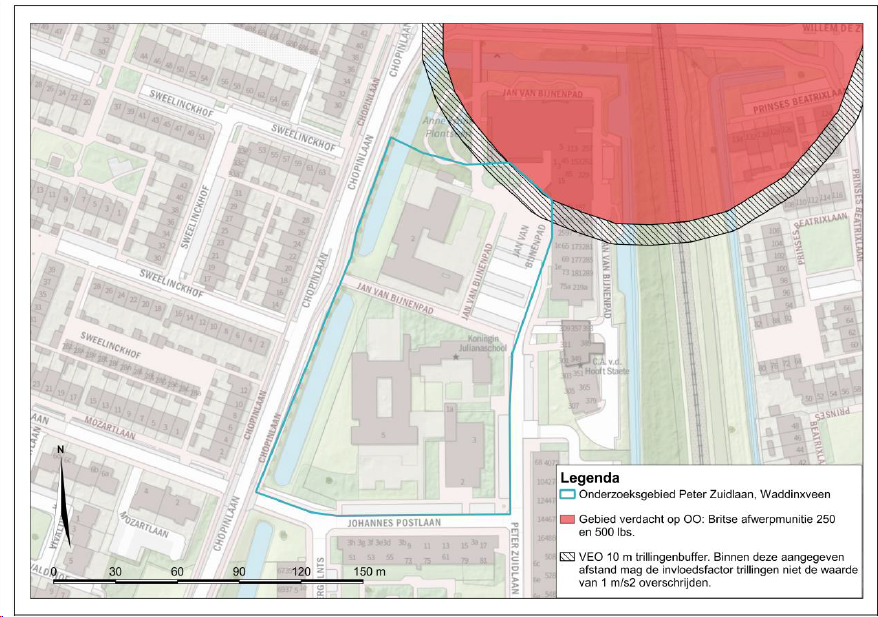
Task: Click the red legend swatch for suspected area
Action: click(568, 519)
